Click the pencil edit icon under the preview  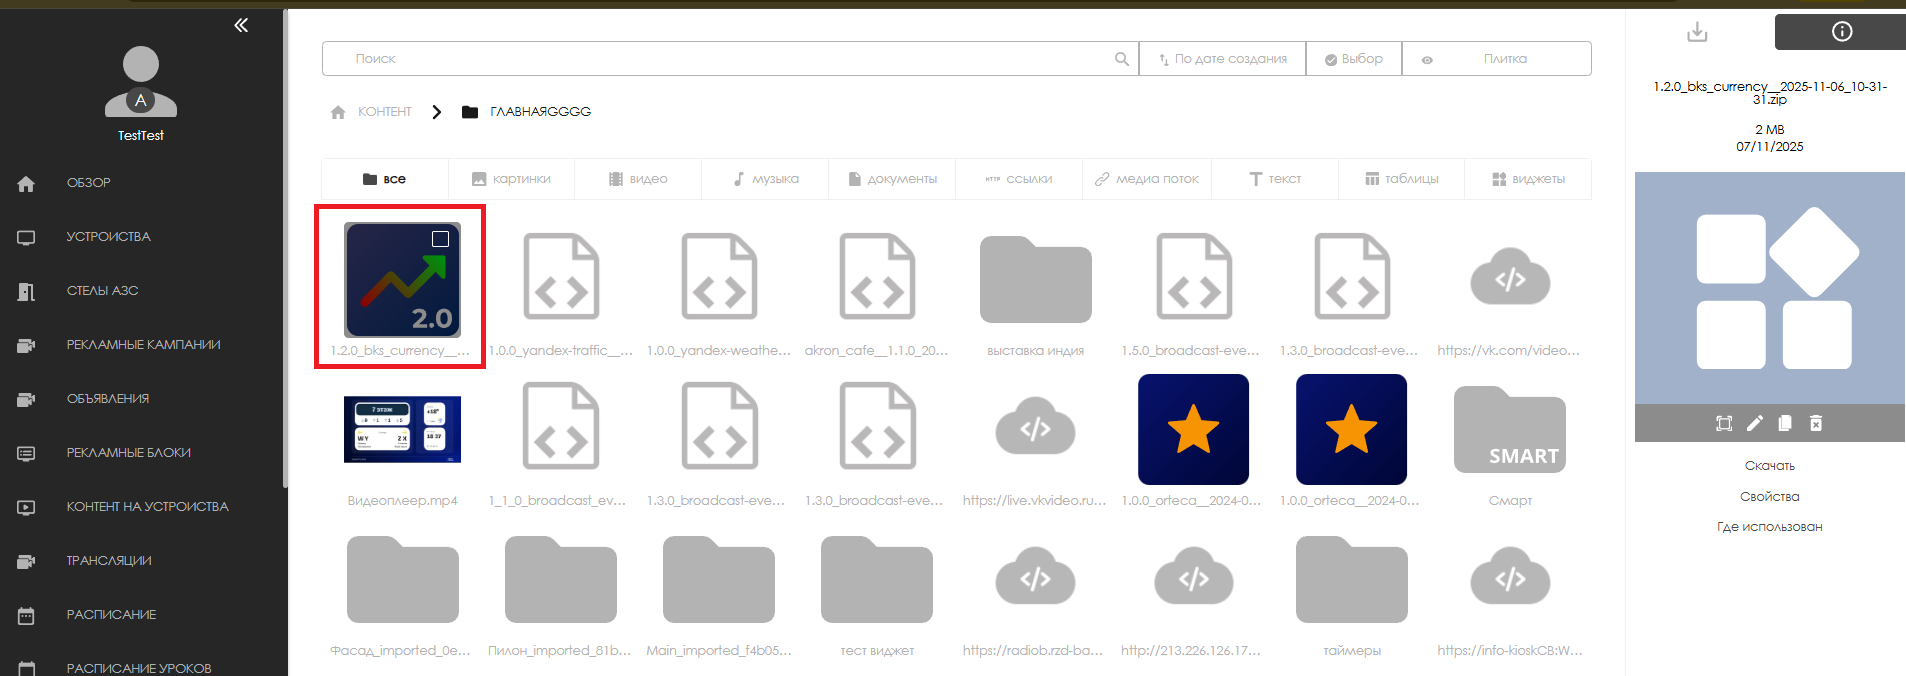click(1754, 423)
